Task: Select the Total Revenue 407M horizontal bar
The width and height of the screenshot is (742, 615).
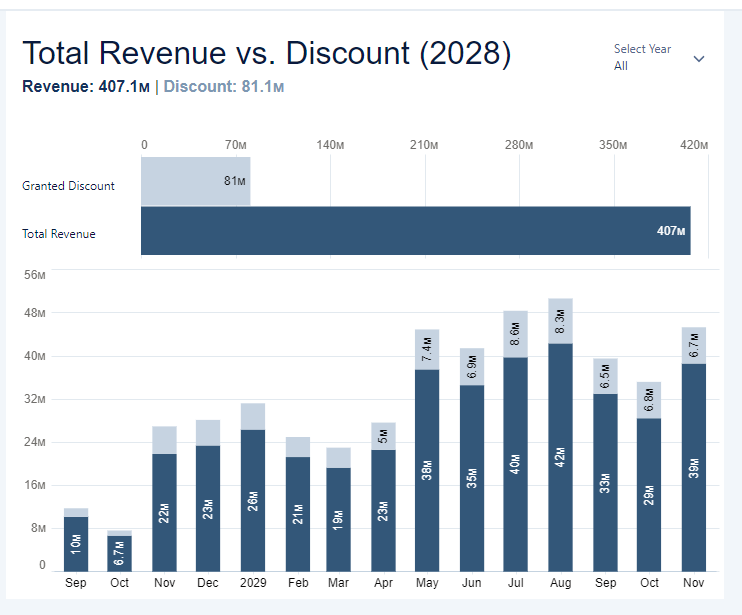Action: pos(415,231)
